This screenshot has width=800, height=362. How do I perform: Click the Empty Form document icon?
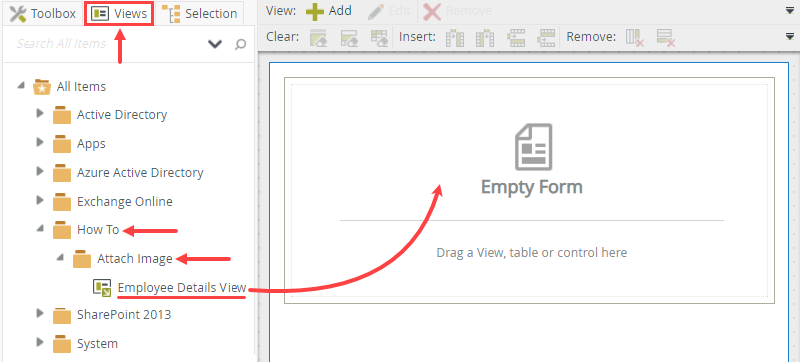pos(533,146)
